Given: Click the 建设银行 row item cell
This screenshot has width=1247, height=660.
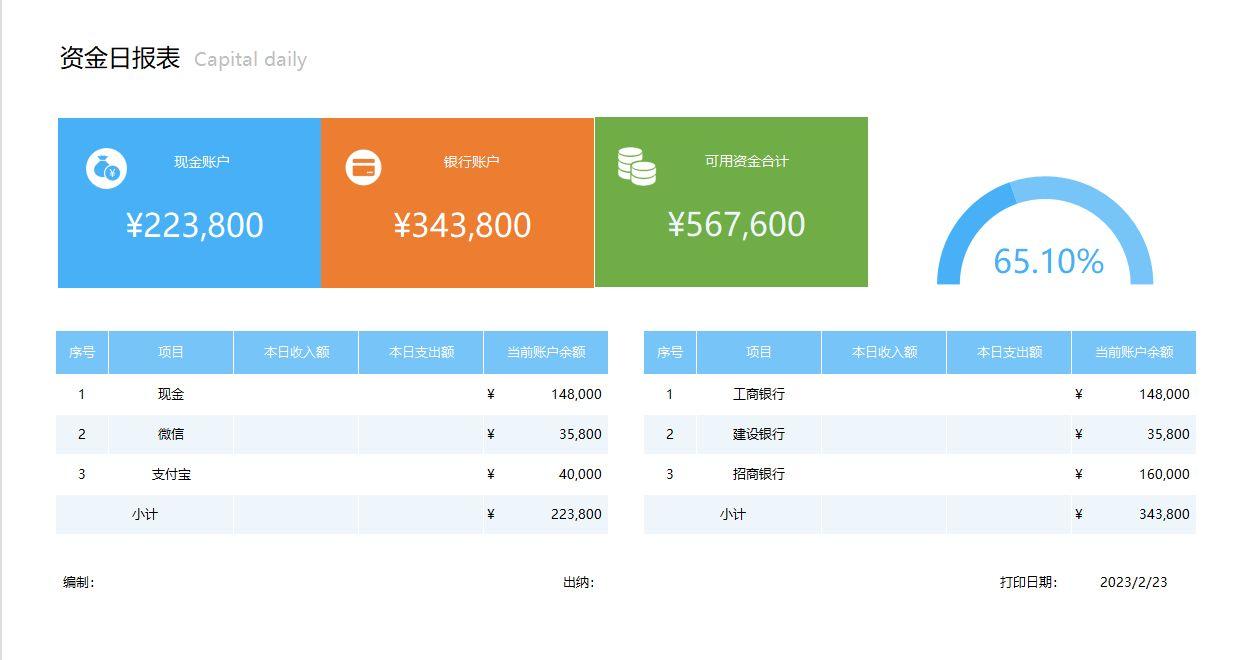Looking at the screenshot, I should pos(758,434).
